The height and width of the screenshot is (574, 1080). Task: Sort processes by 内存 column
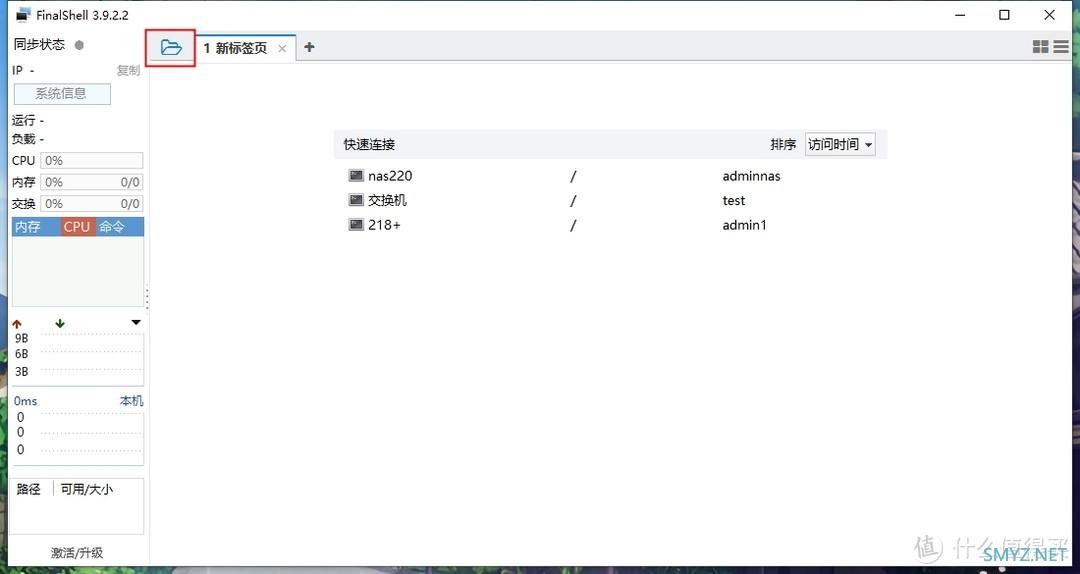36,227
